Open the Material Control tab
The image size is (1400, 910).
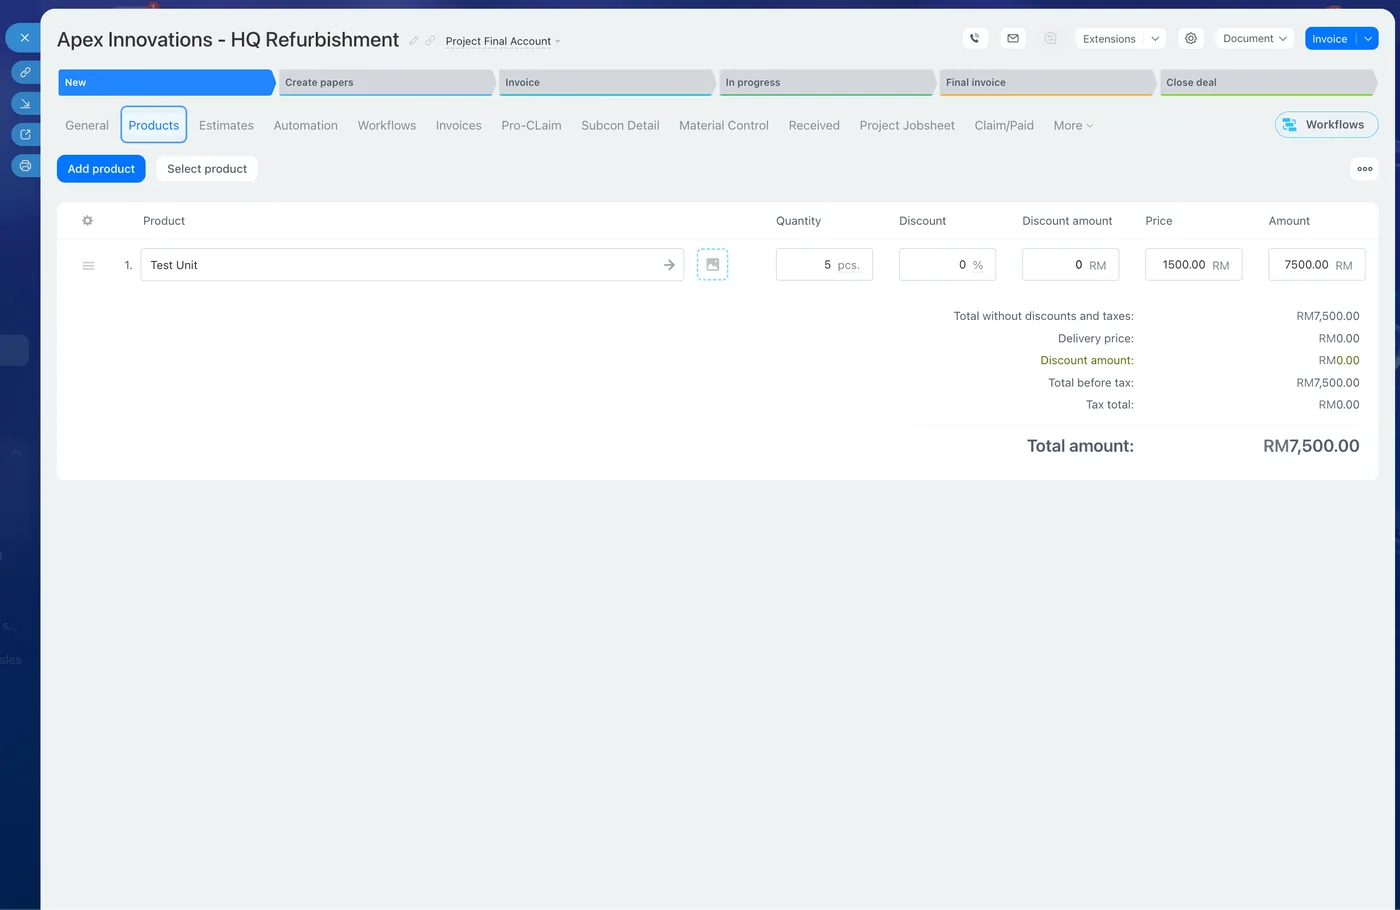(724, 126)
